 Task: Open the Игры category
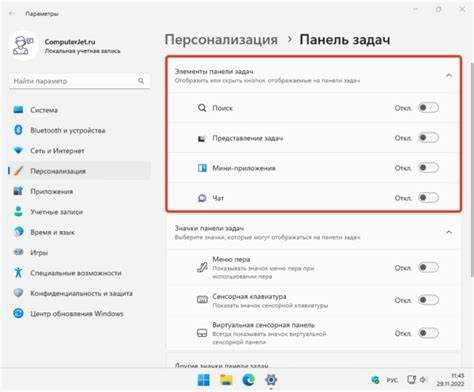tap(79, 252)
